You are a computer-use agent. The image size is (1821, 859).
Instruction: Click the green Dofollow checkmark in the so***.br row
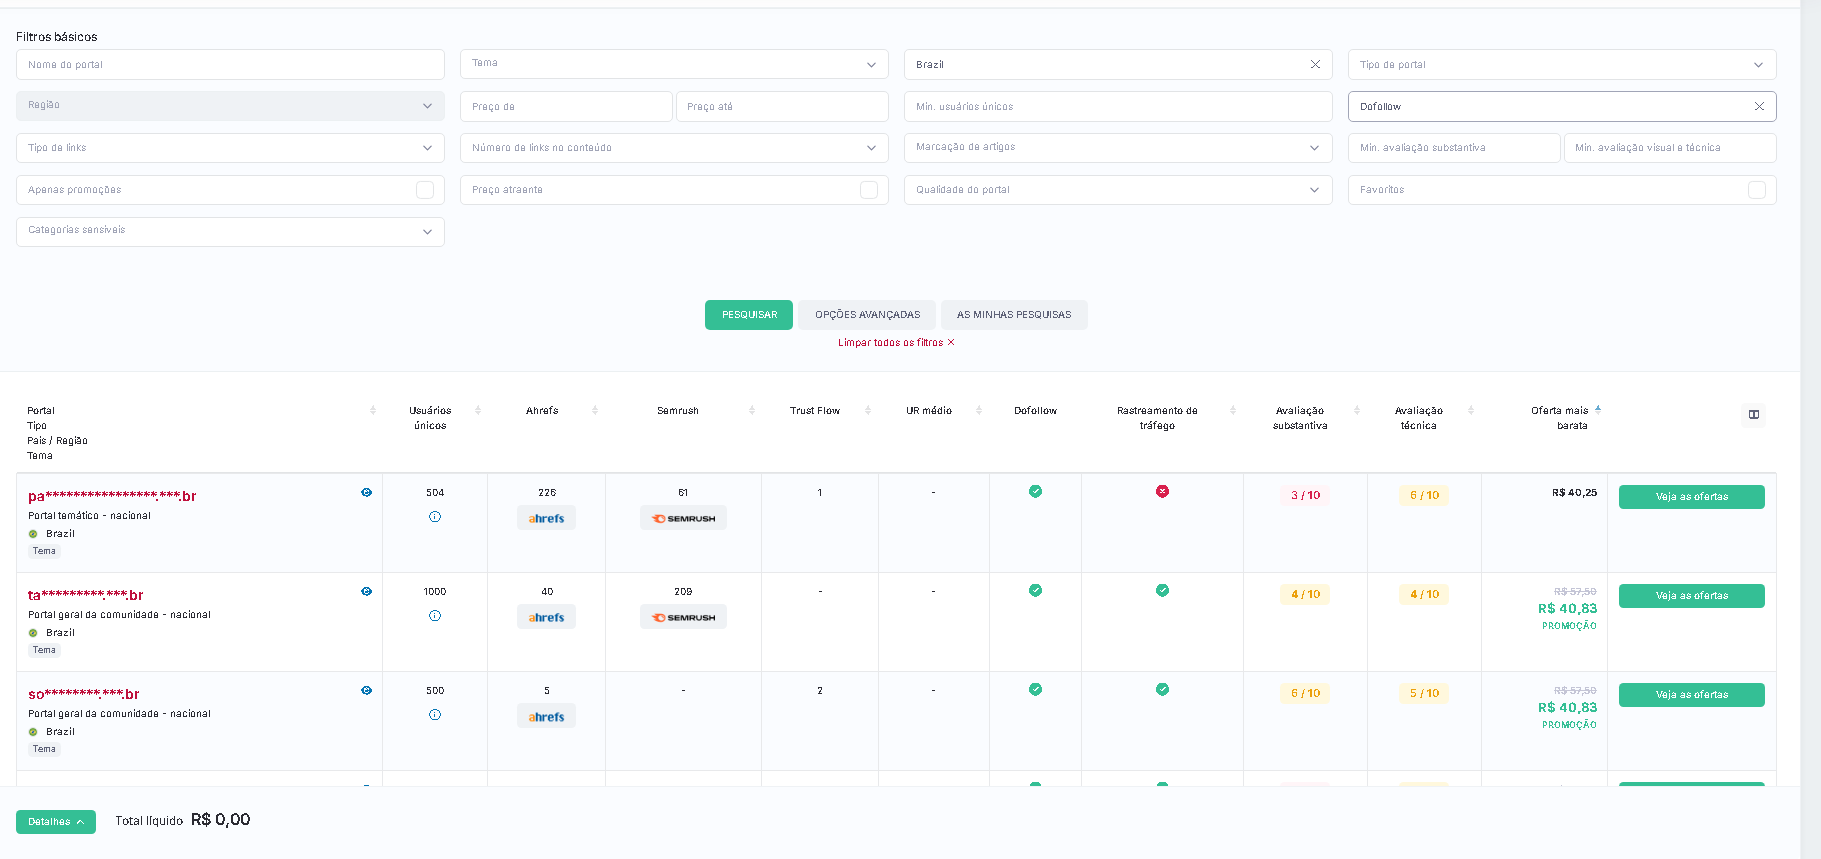(x=1035, y=689)
